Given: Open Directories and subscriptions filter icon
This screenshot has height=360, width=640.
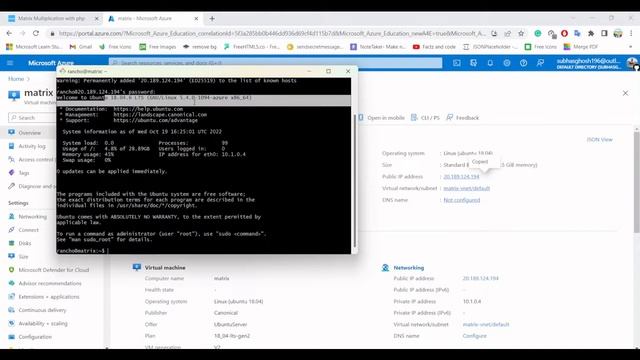Looking at the screenshot, I should (473, 63).
